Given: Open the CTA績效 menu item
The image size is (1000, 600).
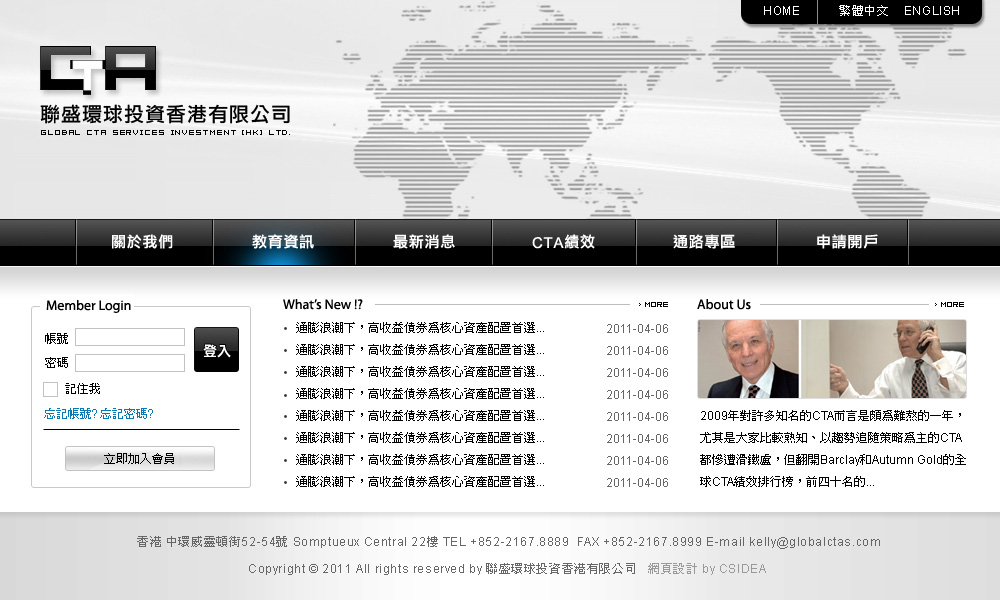Looking at the screenshot, I should 563,242.
